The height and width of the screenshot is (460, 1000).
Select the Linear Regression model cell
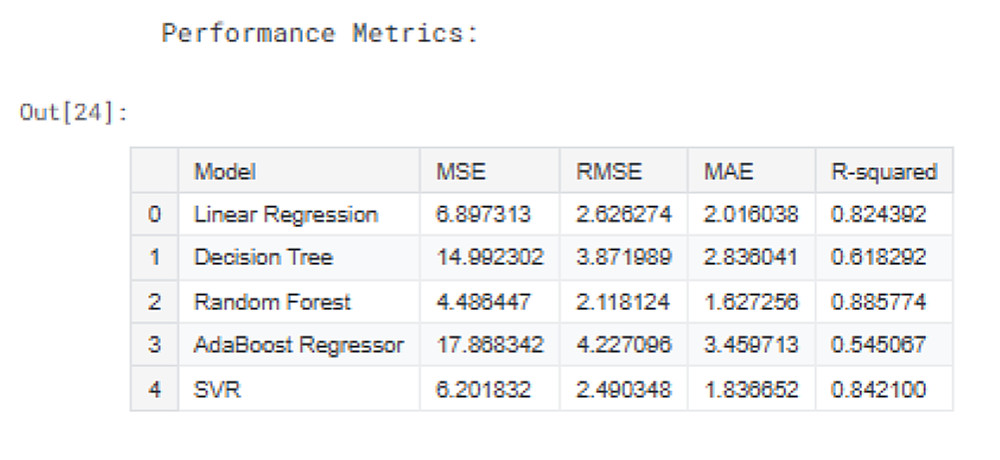point(286,215)
